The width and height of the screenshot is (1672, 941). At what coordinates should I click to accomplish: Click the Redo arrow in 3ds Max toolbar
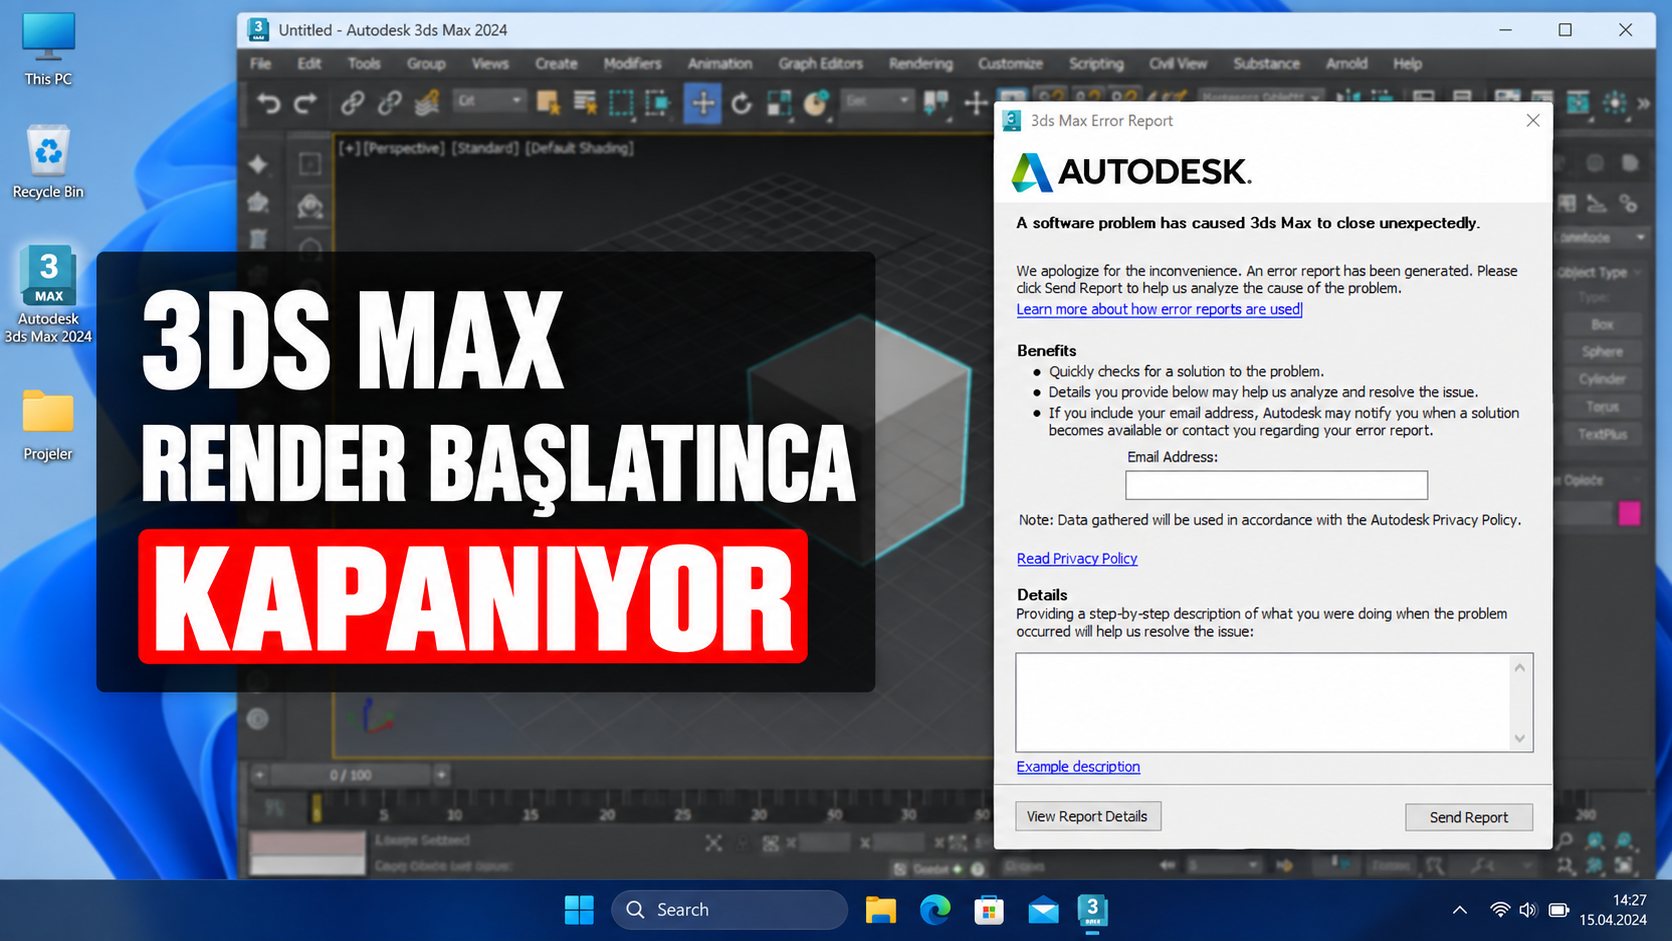point(306,102)
